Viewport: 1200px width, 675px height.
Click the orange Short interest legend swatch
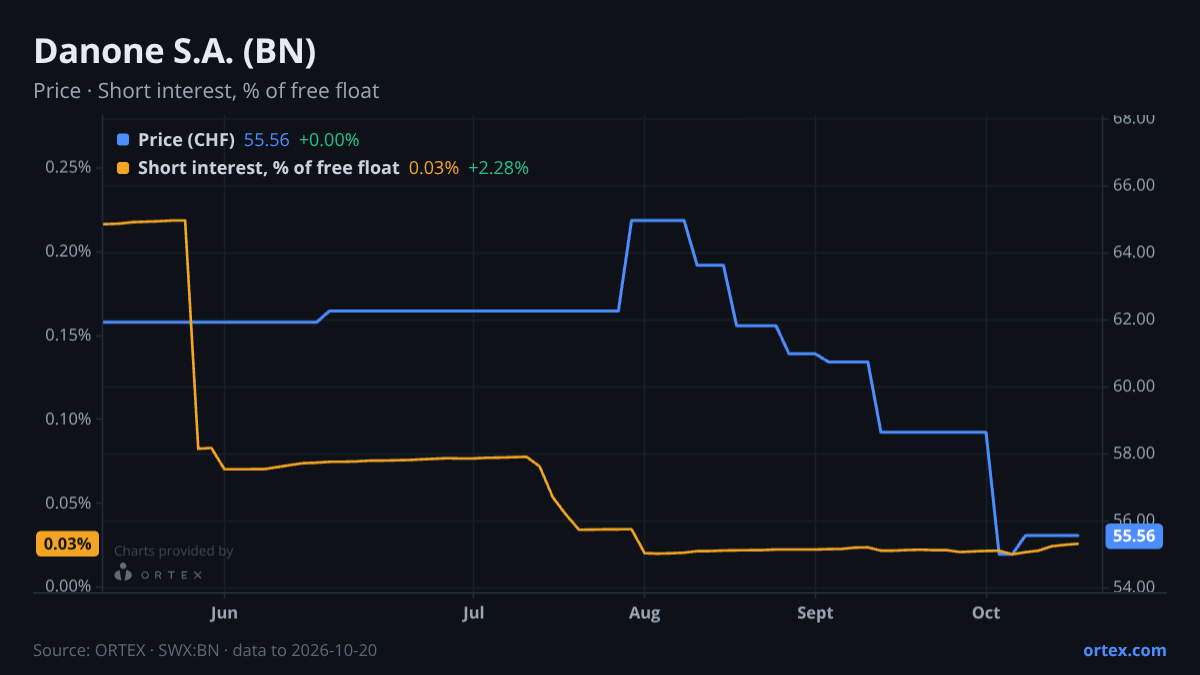[x=123, y=168]
